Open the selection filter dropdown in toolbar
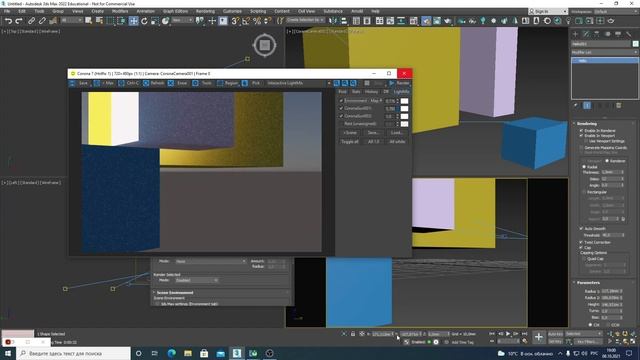Image resolution: width=640 pixels, height=360 pixels. [x=72, y=20]
